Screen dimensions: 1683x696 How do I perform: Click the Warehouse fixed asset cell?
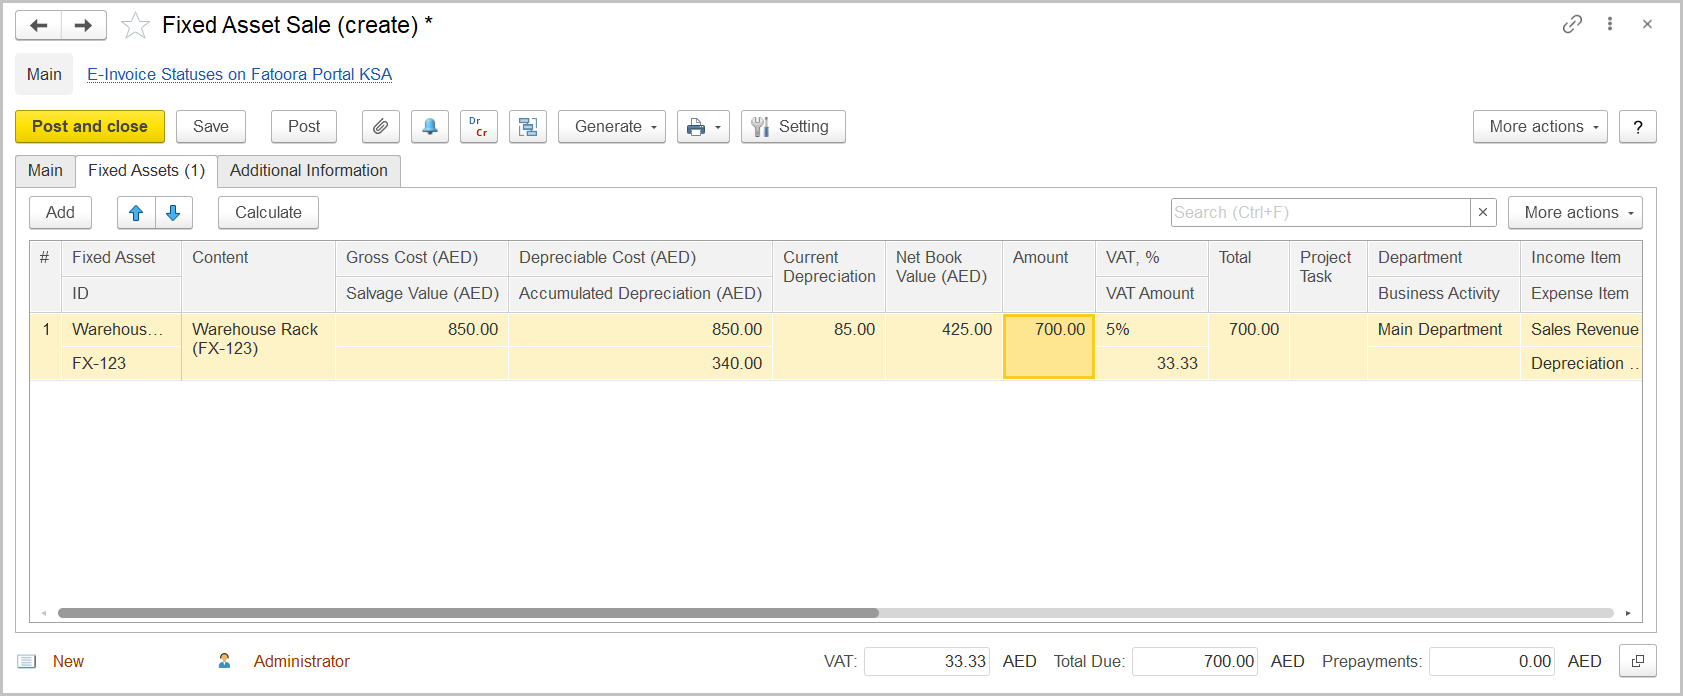click(x=121, y=330)
